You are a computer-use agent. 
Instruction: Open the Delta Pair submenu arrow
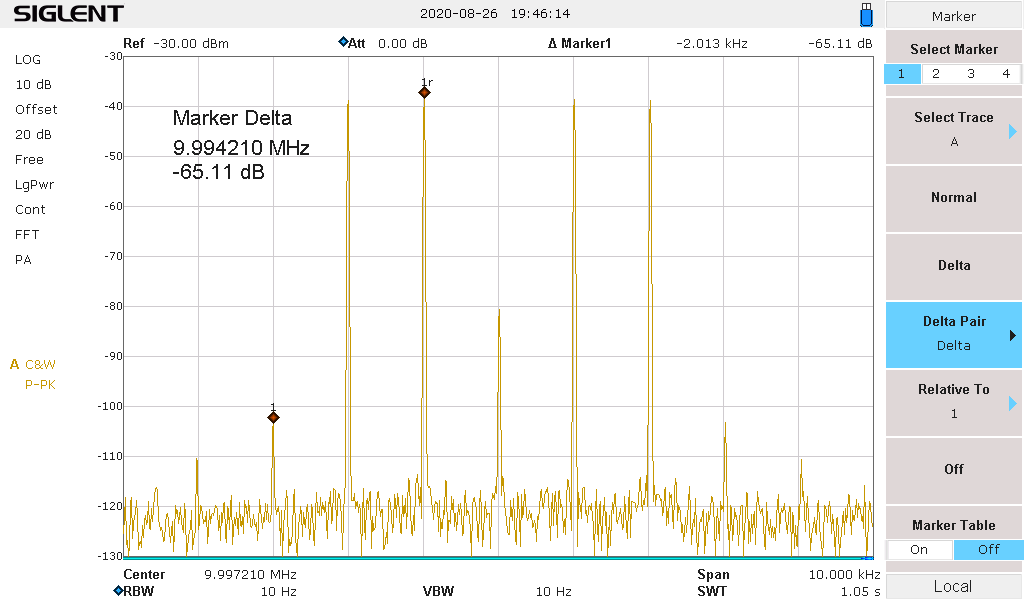(1012, 335)
